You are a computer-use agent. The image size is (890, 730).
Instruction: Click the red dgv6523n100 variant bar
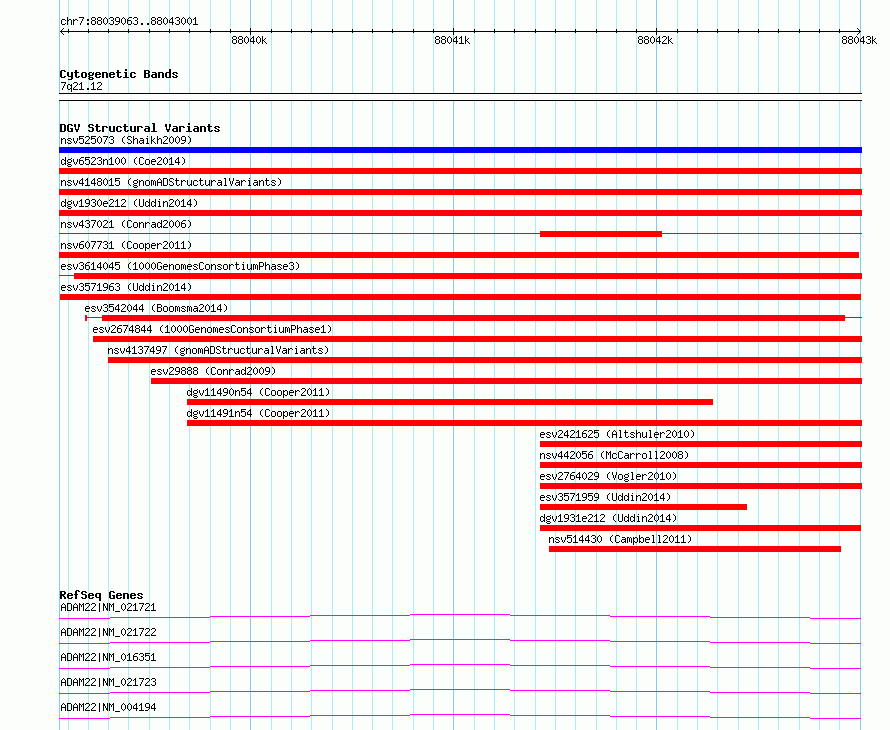pos(460,171)
